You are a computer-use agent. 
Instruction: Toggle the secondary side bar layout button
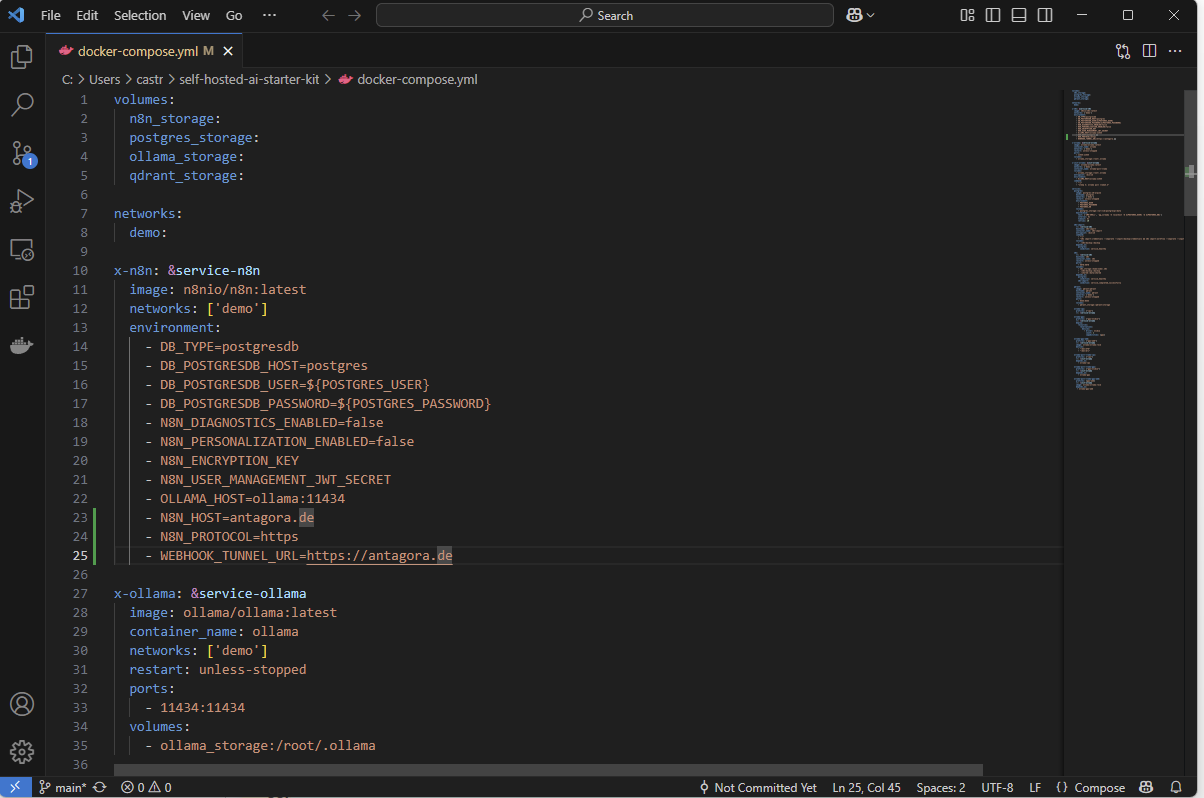[x=1045, y=15]
